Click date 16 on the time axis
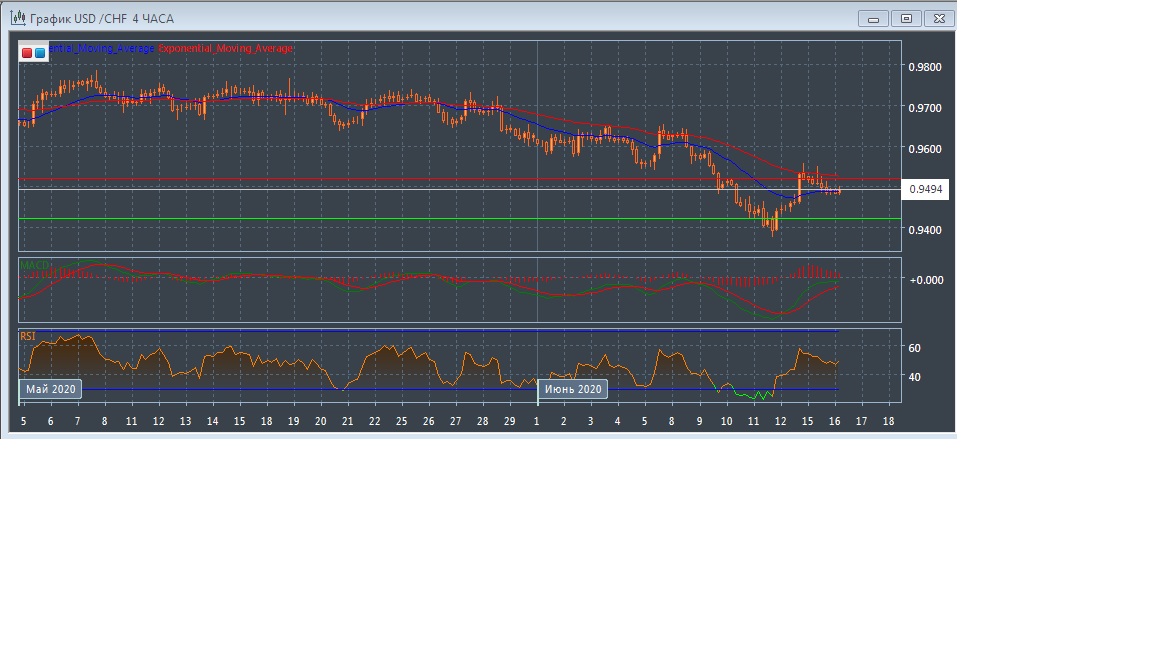1152x648 pixels. pos(835,422)
